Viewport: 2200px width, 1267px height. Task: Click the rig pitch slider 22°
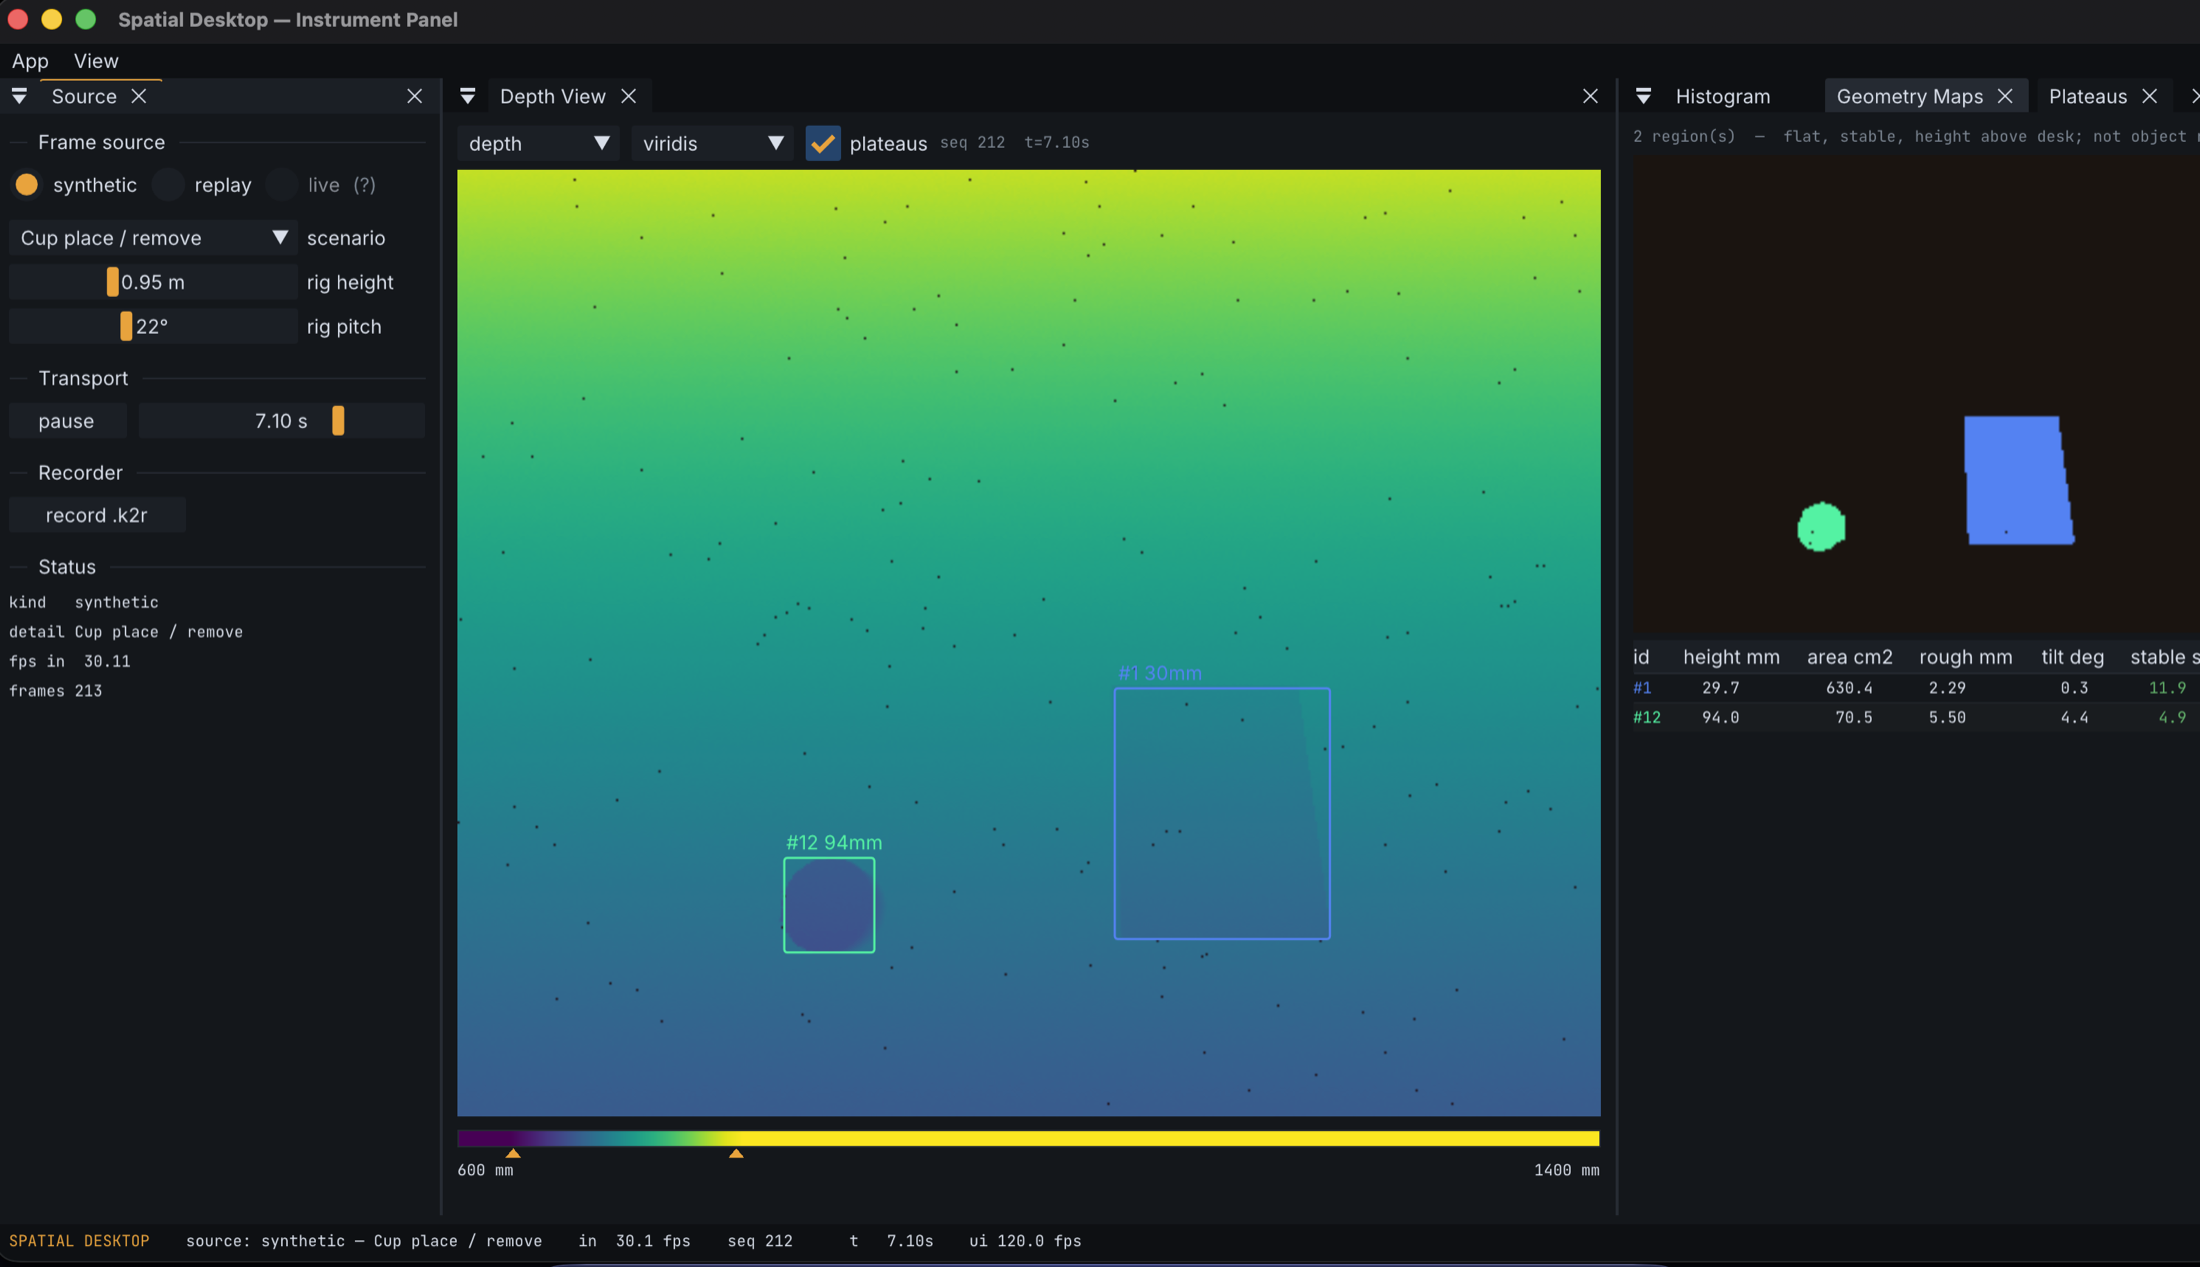tap(153, 326)
